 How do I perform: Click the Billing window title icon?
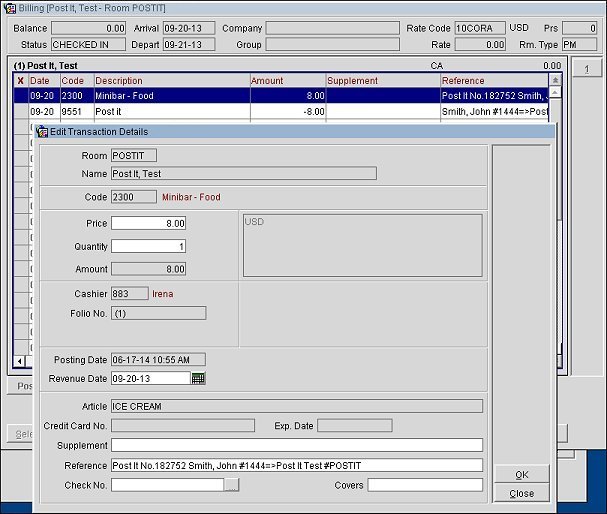pos(8,8)
